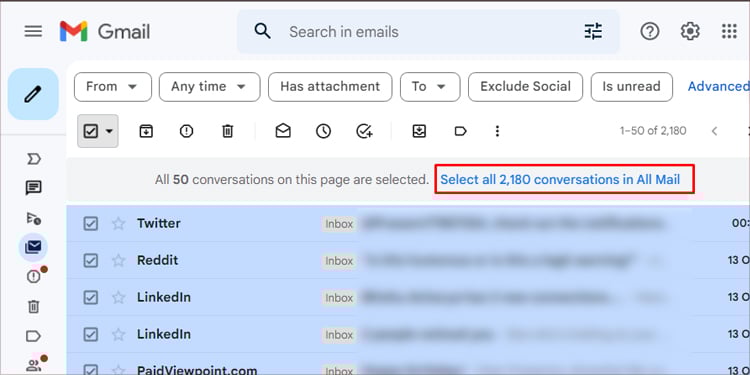This screenshot has height=375, width=750.
Task: Open Important label in sidebar
Action: click(x=33, y=159)
